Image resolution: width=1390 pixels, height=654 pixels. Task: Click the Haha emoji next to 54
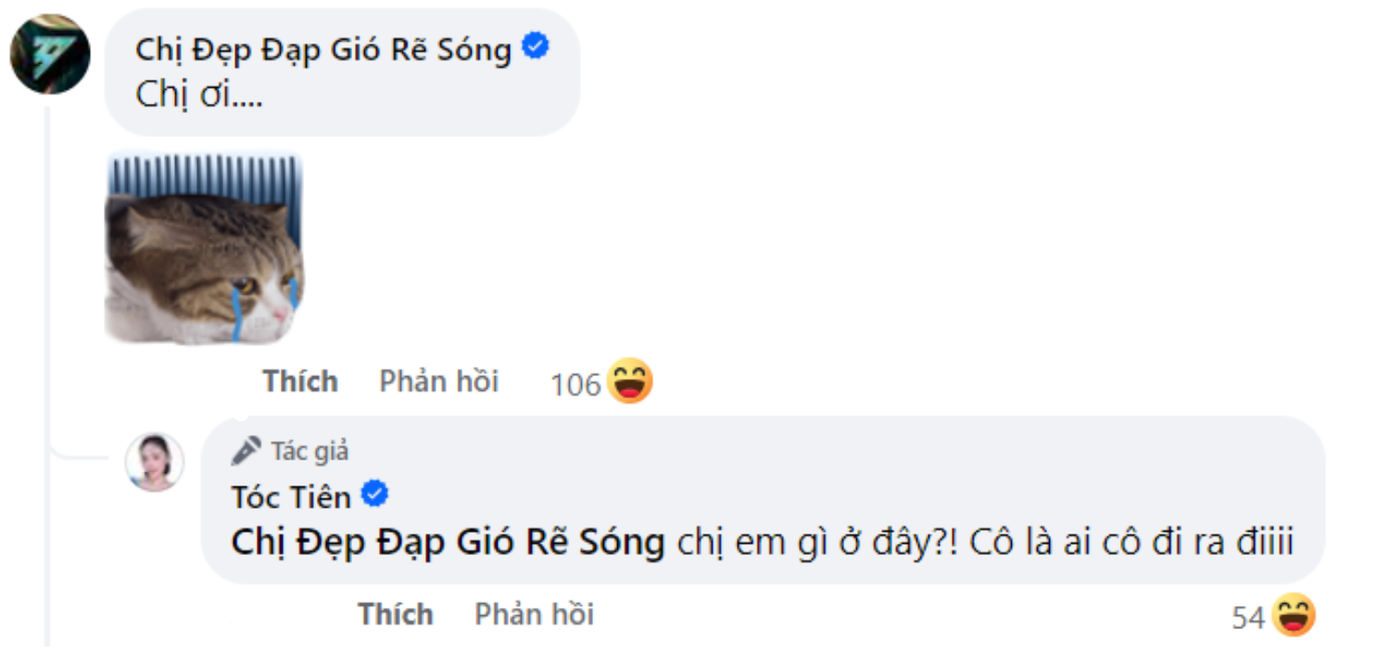1293,615
